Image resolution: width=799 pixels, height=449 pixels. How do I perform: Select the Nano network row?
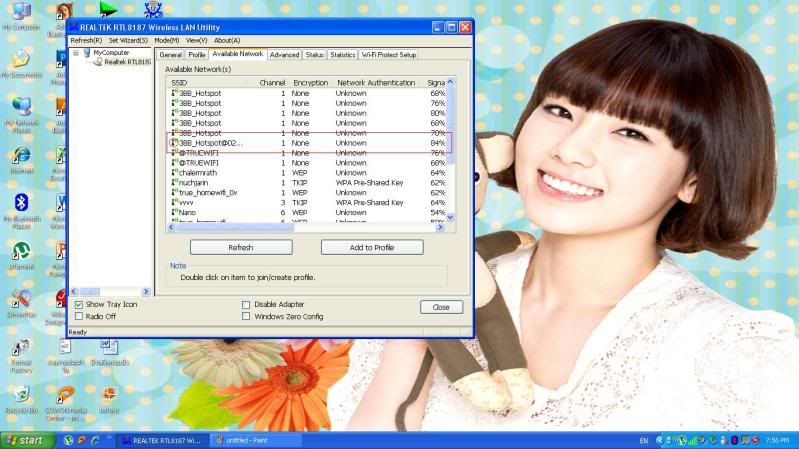coord(308,212)
